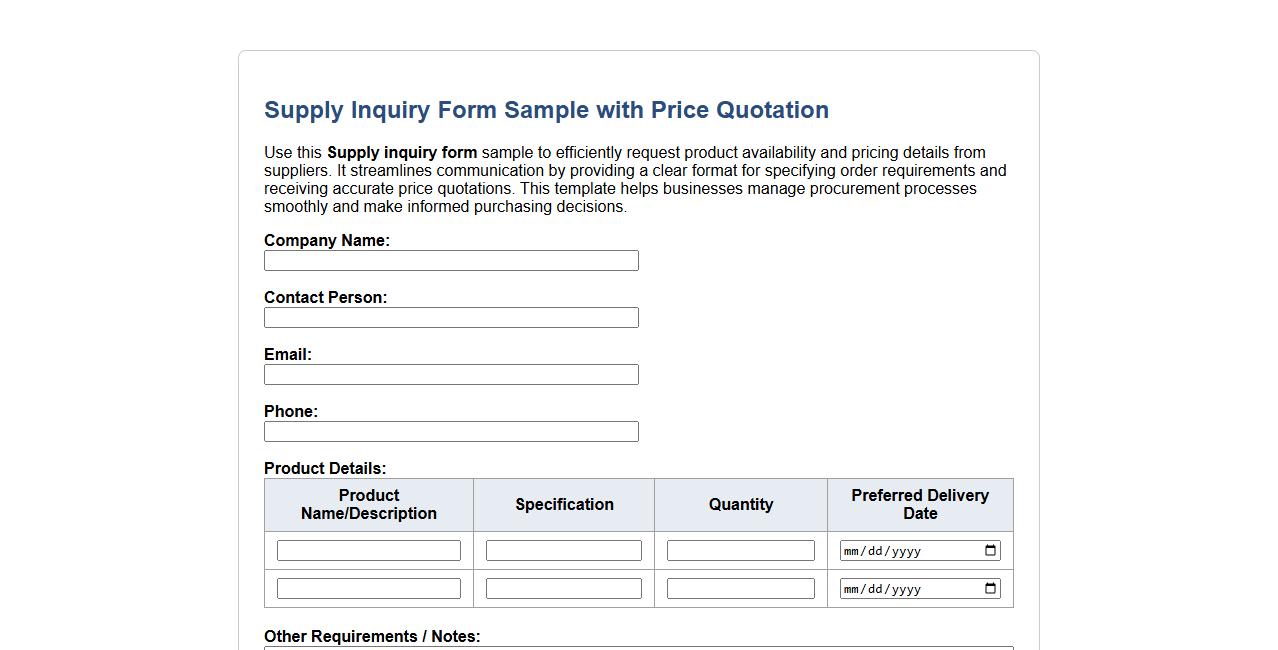Click the Company Name input field

451,260
